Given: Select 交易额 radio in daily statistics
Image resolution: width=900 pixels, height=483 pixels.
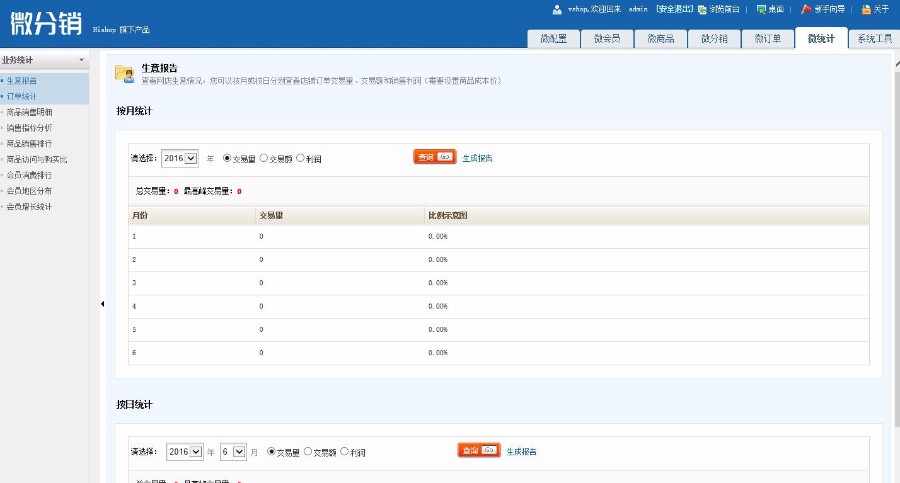Looking at the screenshot, I should (308, 451).
